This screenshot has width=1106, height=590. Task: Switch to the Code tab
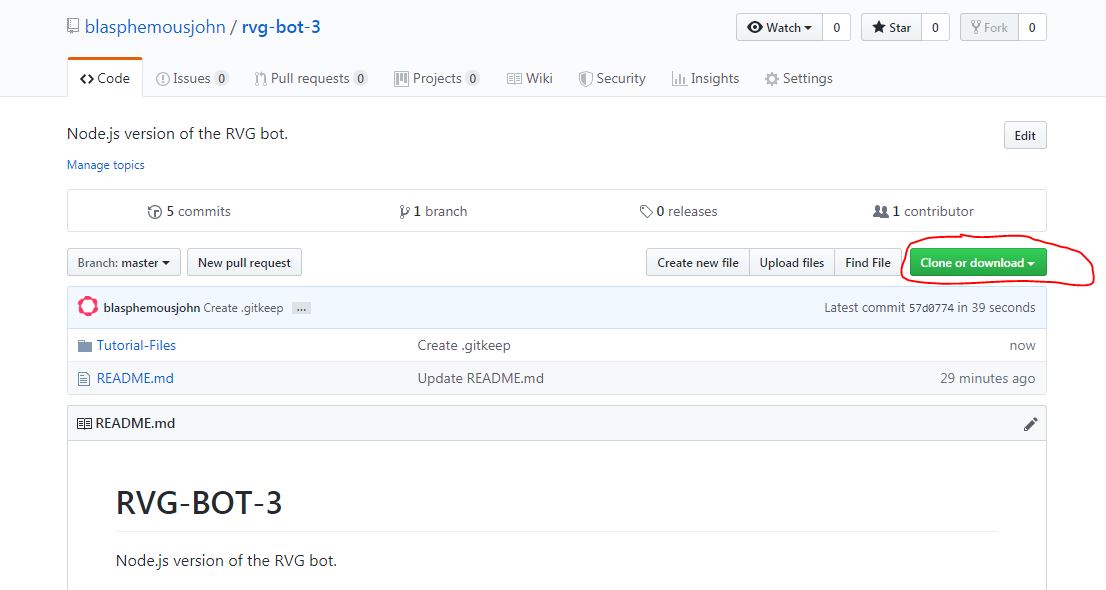point(105,78)
